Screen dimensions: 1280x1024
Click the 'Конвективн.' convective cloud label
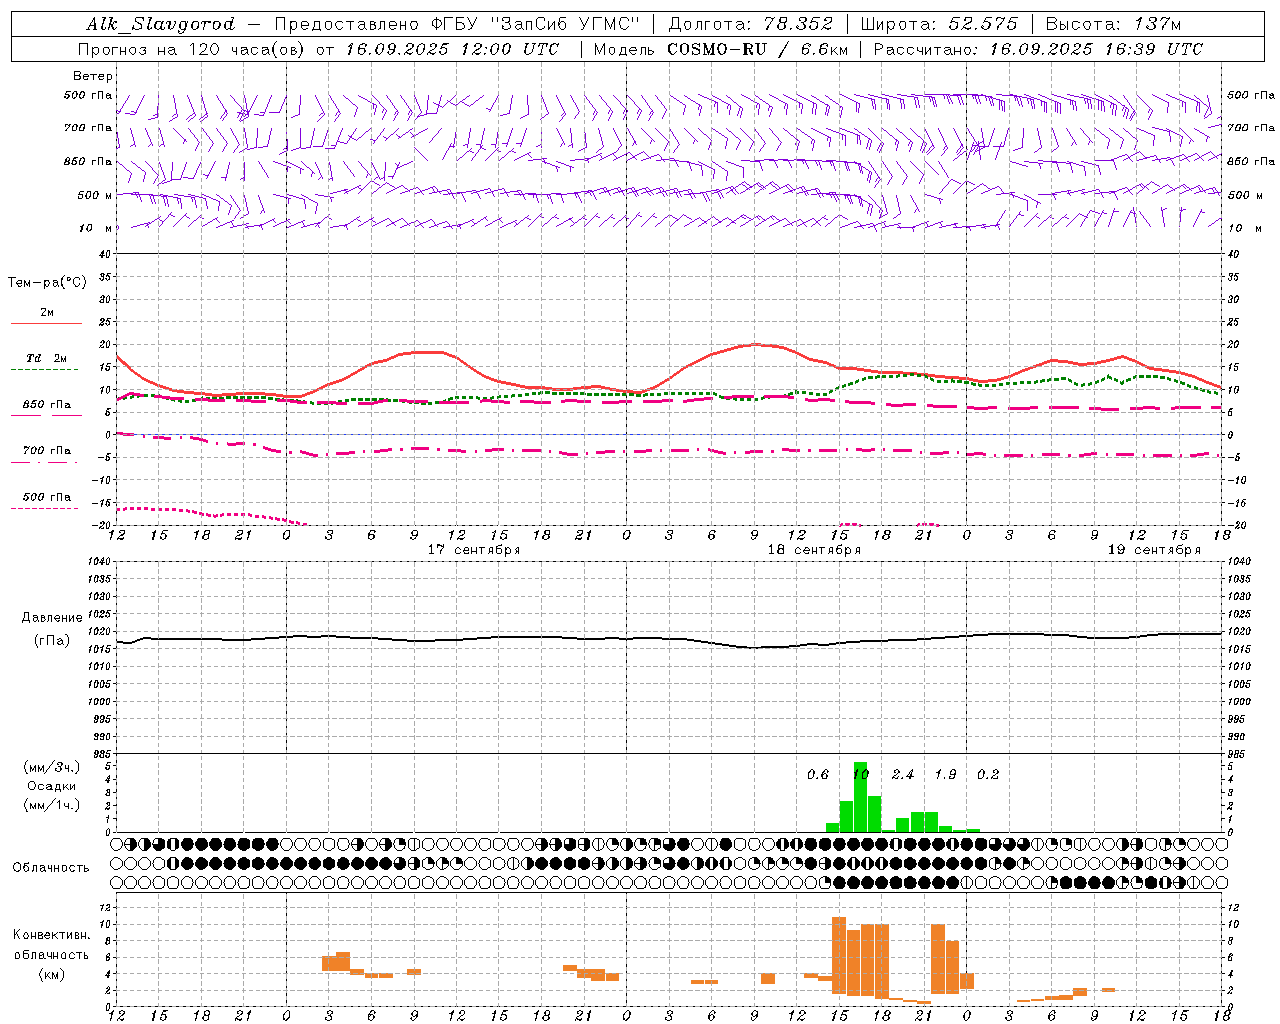(x=52, y=935)
